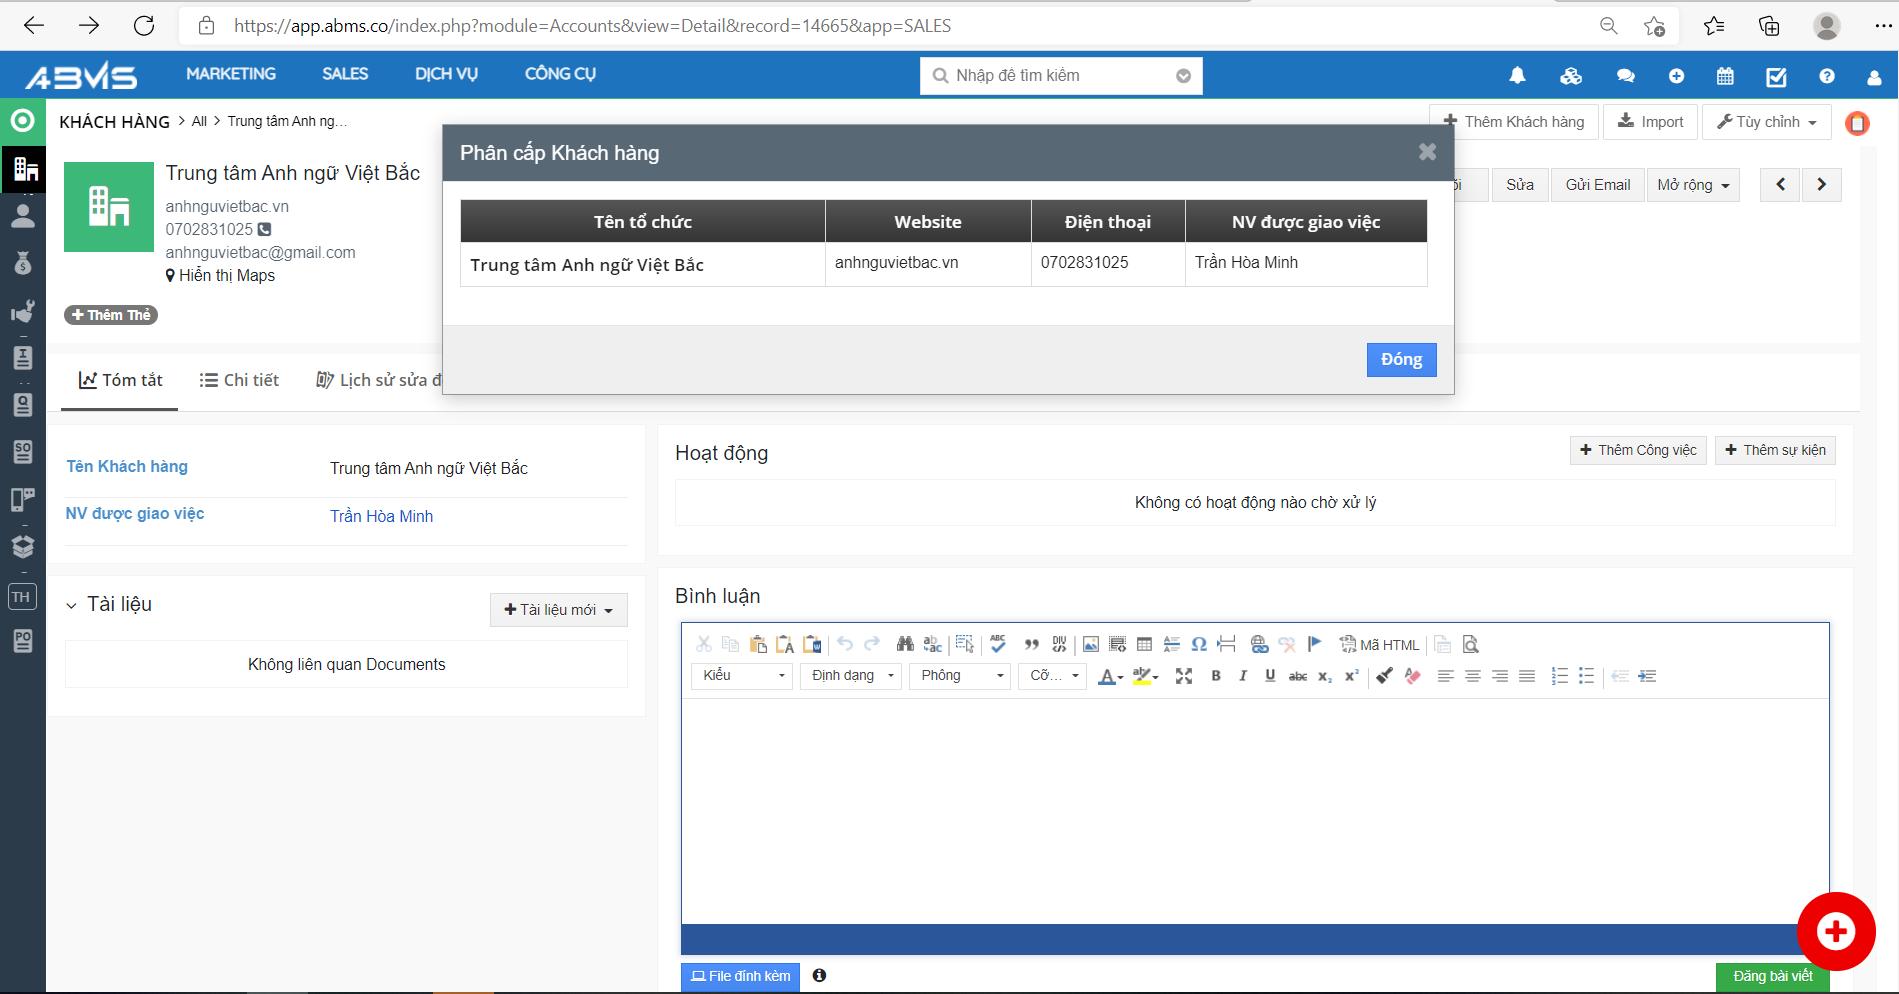Click the Find binoculars icon in editor
The image size is (1899, 994).
pos(905,645)
